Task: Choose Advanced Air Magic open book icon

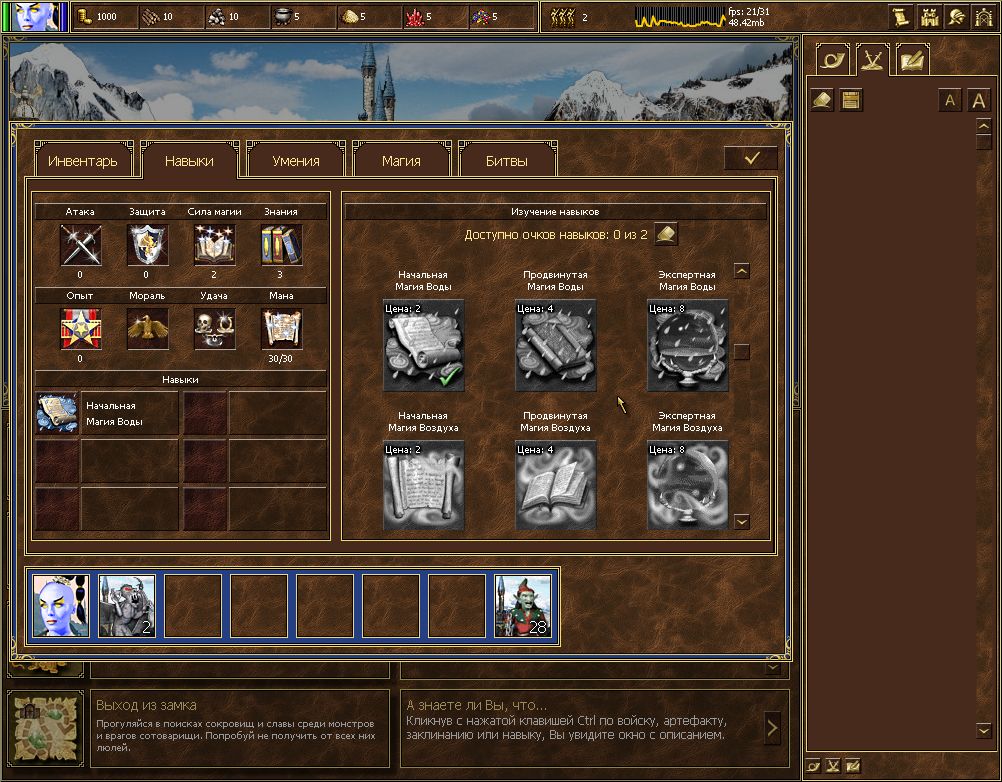Action: (x=555, y=486)
